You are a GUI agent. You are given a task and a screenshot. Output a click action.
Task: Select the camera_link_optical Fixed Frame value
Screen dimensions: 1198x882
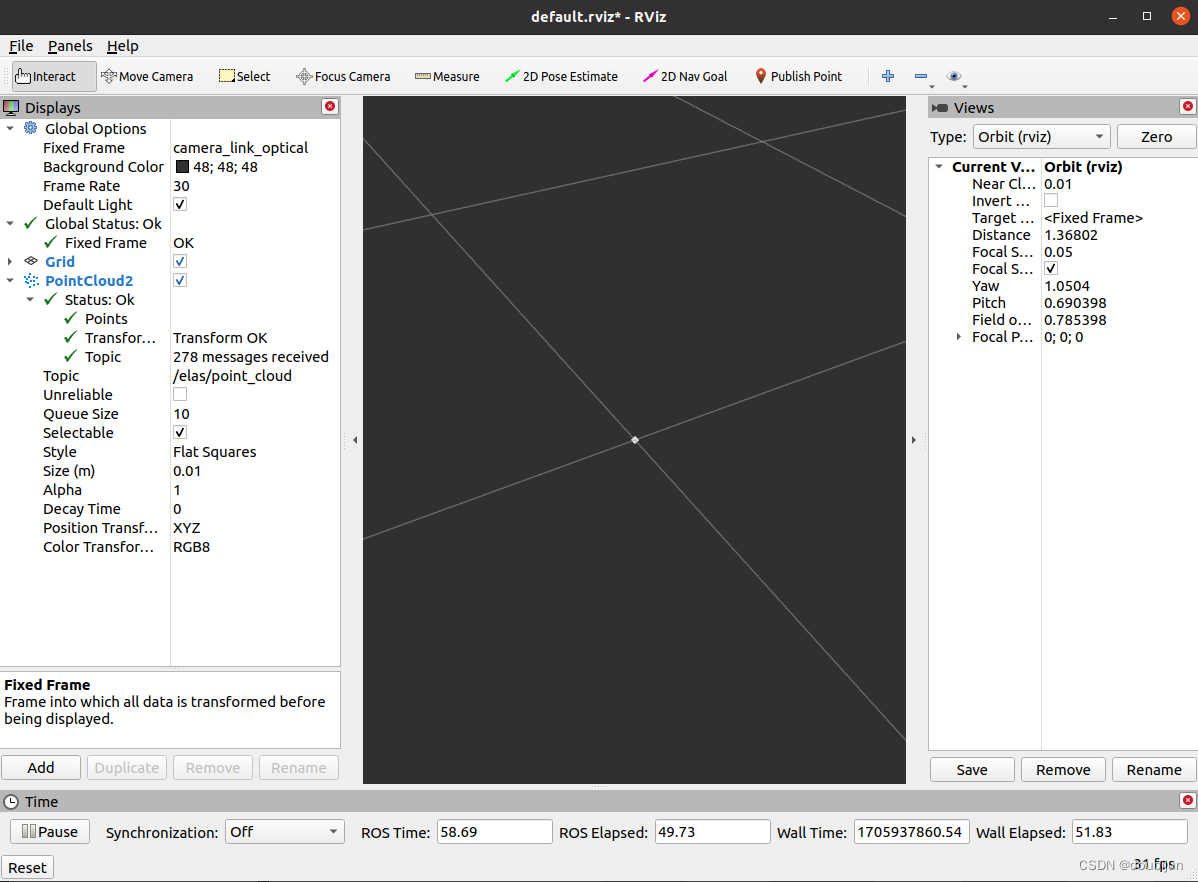(241, 148)
